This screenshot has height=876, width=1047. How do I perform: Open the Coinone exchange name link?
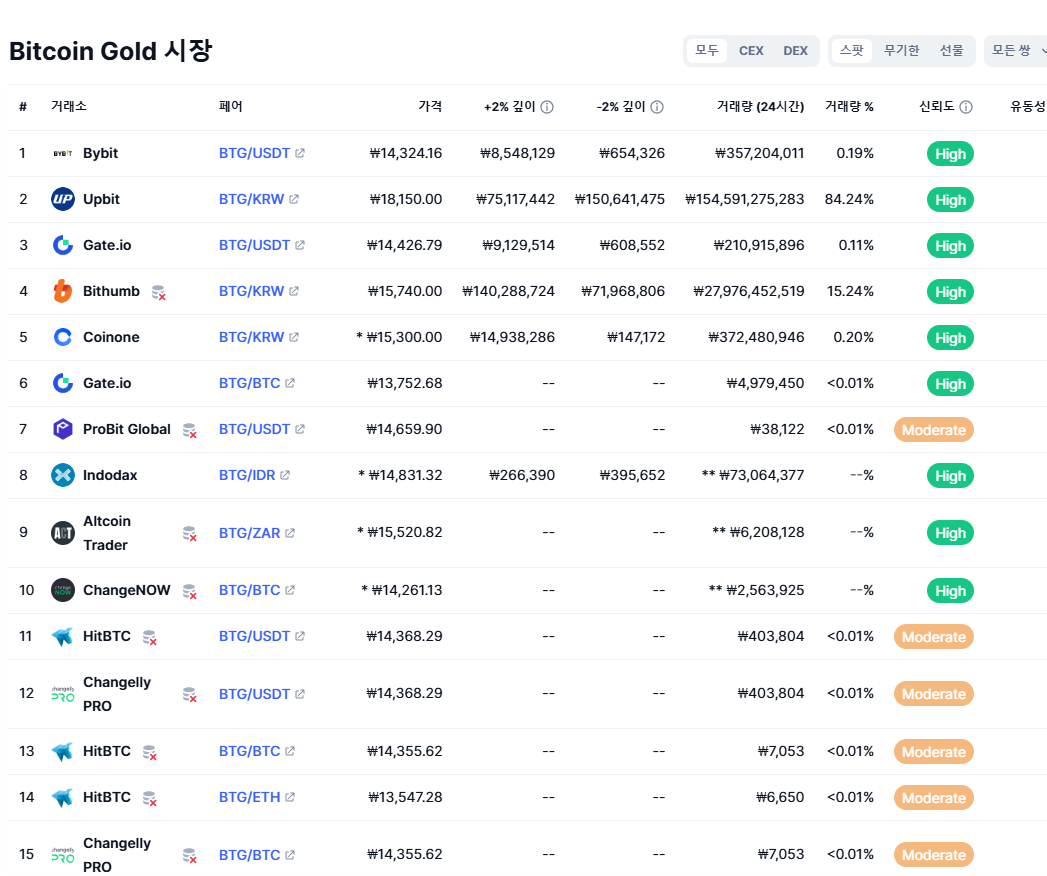[x=111, y=337]
